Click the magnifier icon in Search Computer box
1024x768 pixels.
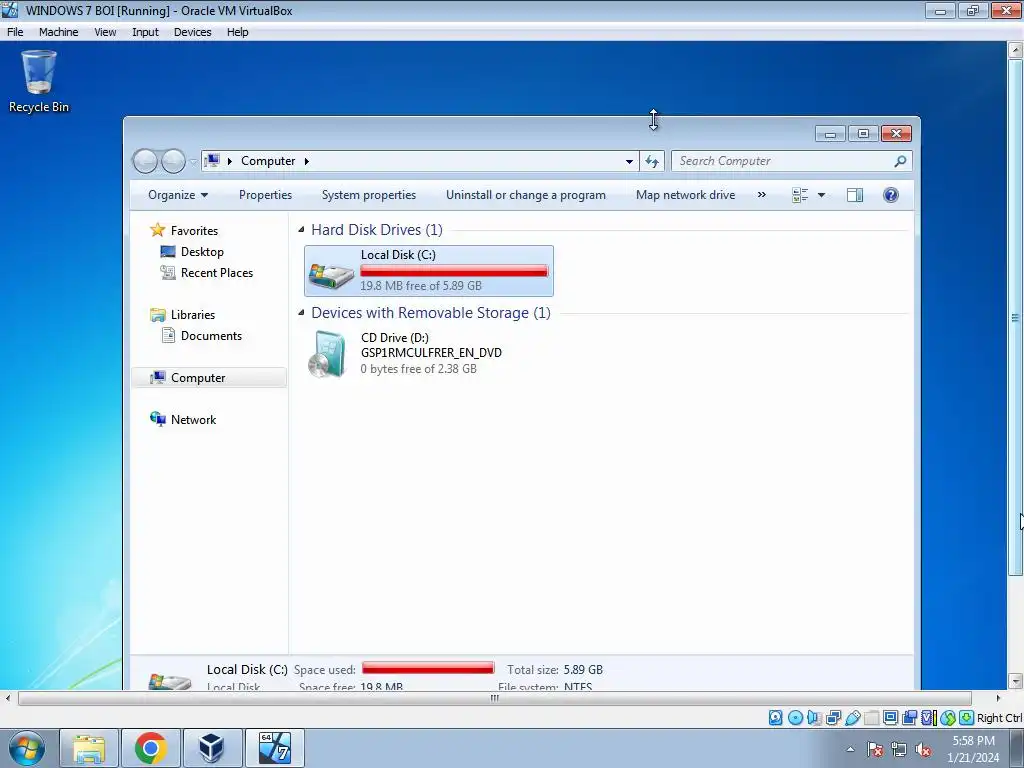[900, 161]
